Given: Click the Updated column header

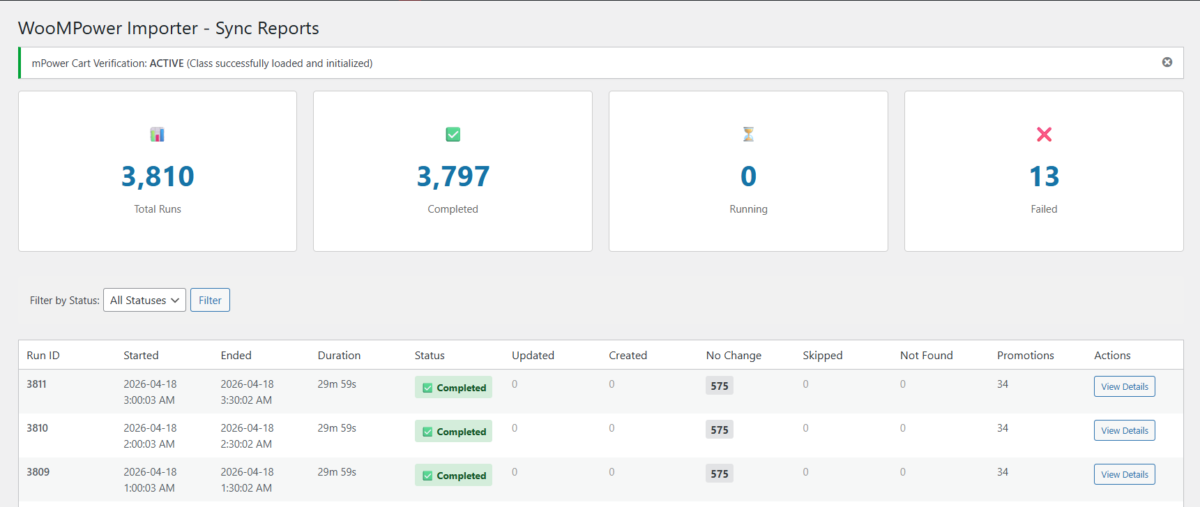Looking at the screenshot, I should 533,355.
